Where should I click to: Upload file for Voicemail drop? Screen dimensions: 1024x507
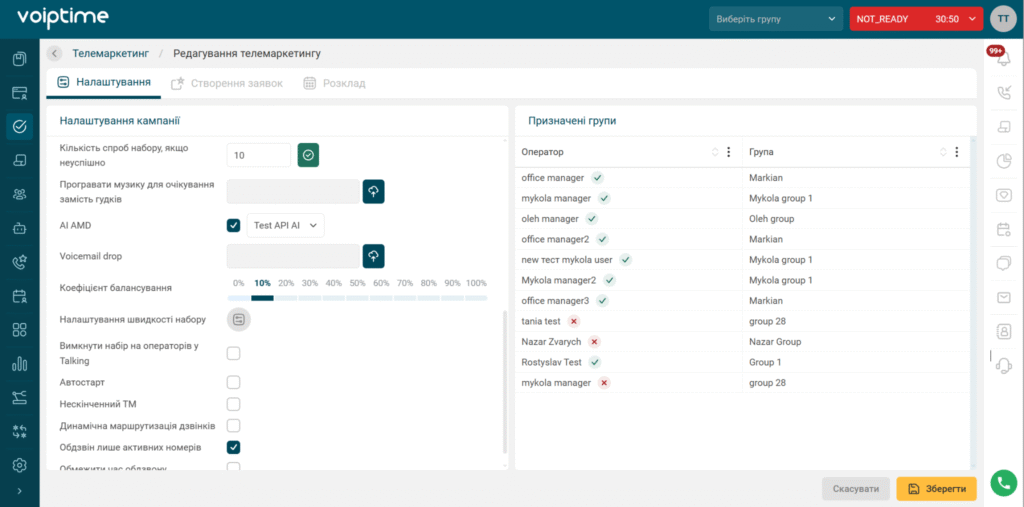click(374, 256)
